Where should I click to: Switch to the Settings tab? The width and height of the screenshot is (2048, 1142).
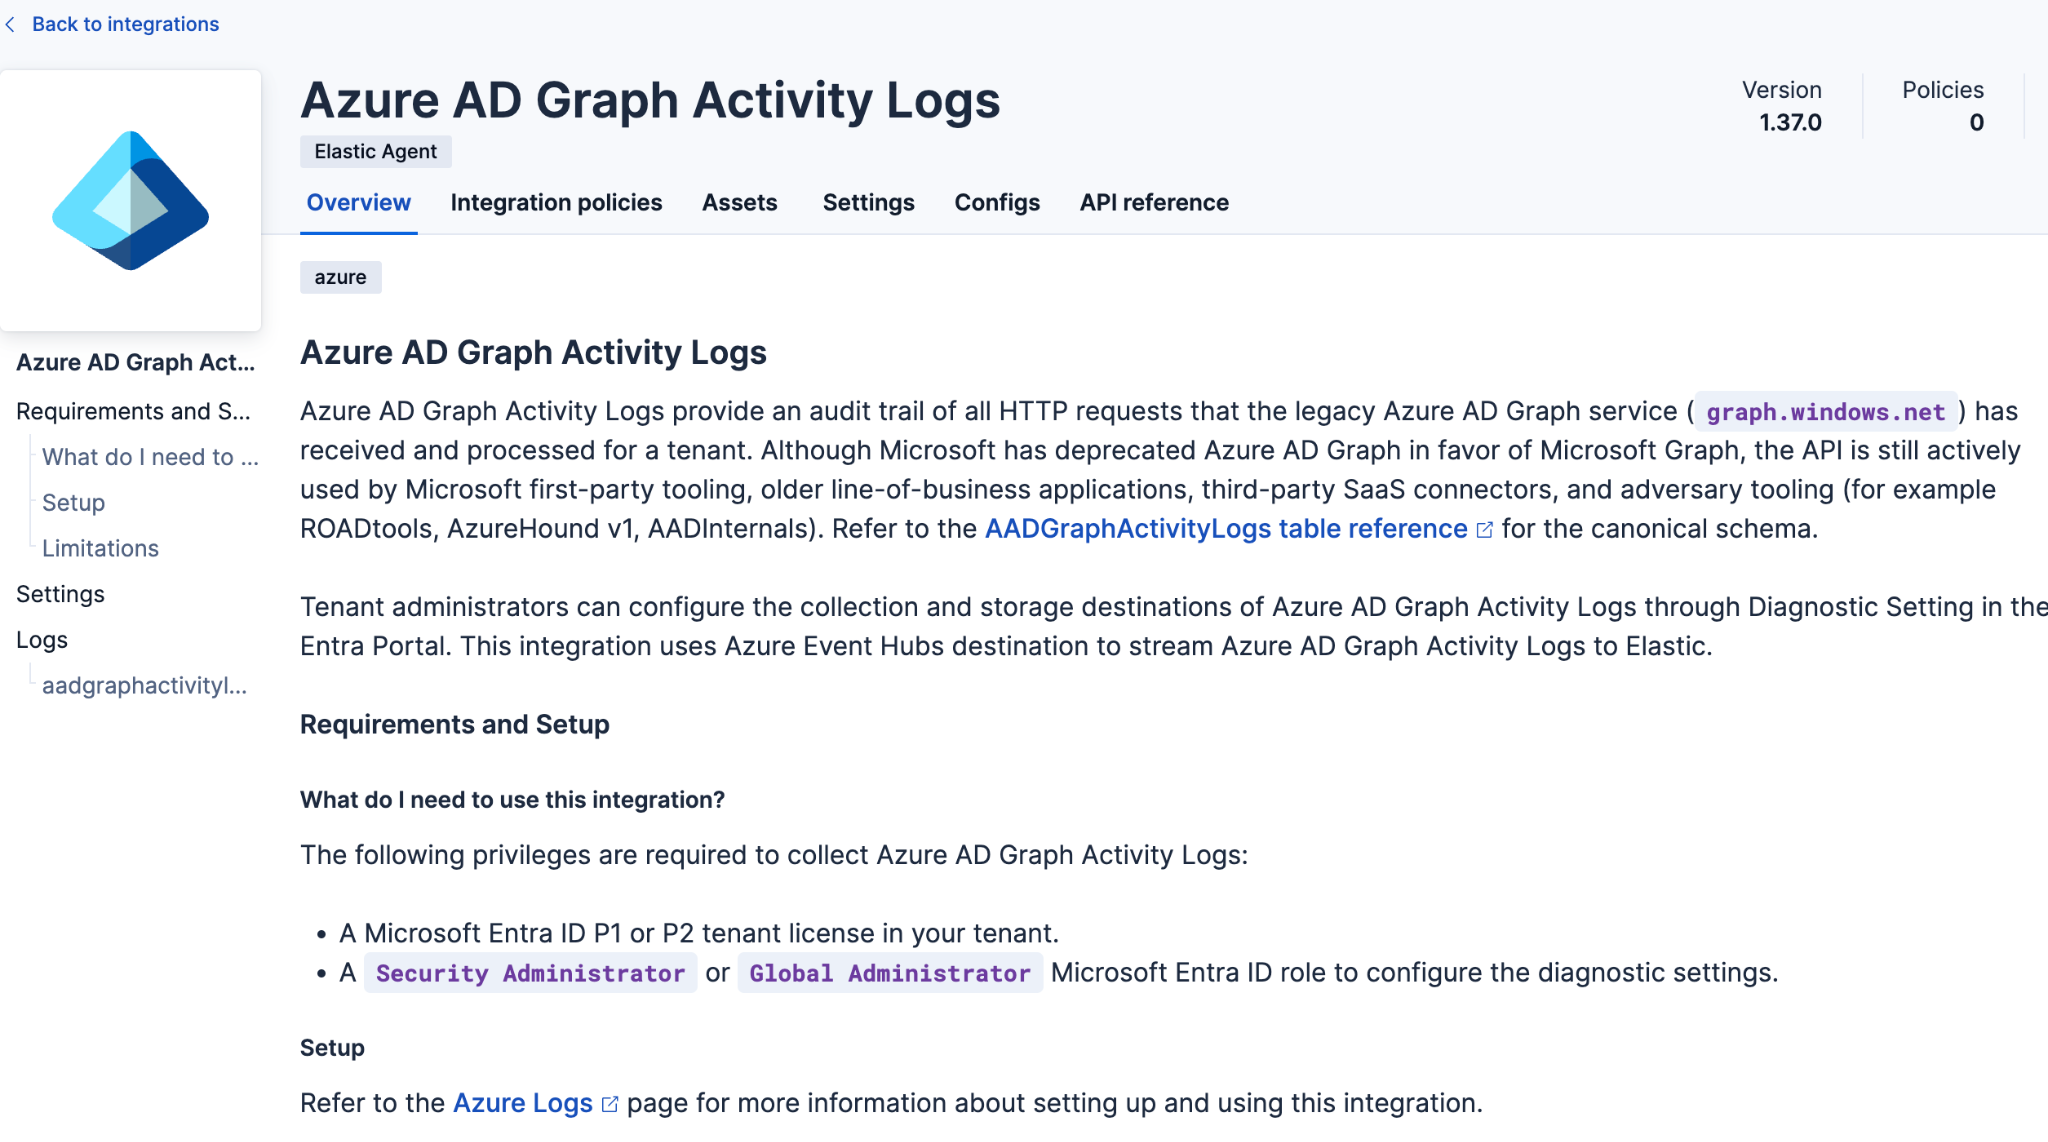click(x=868, y=203)
